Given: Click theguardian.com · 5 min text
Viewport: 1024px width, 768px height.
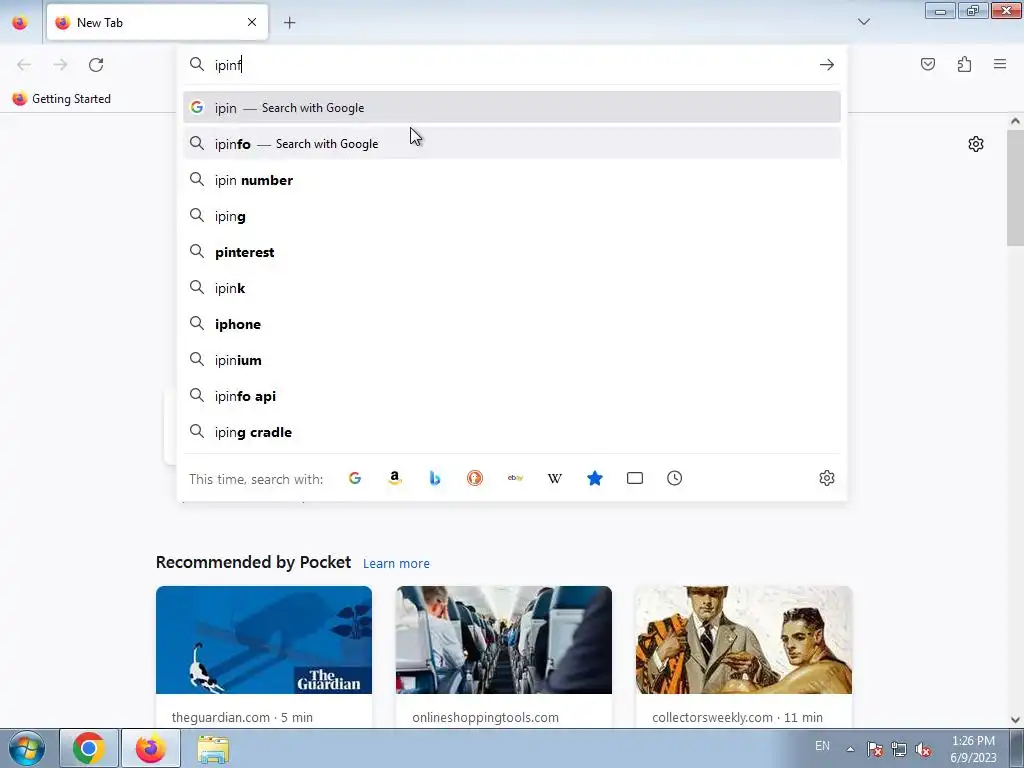Looking at the screenshot, I should 242,717.
